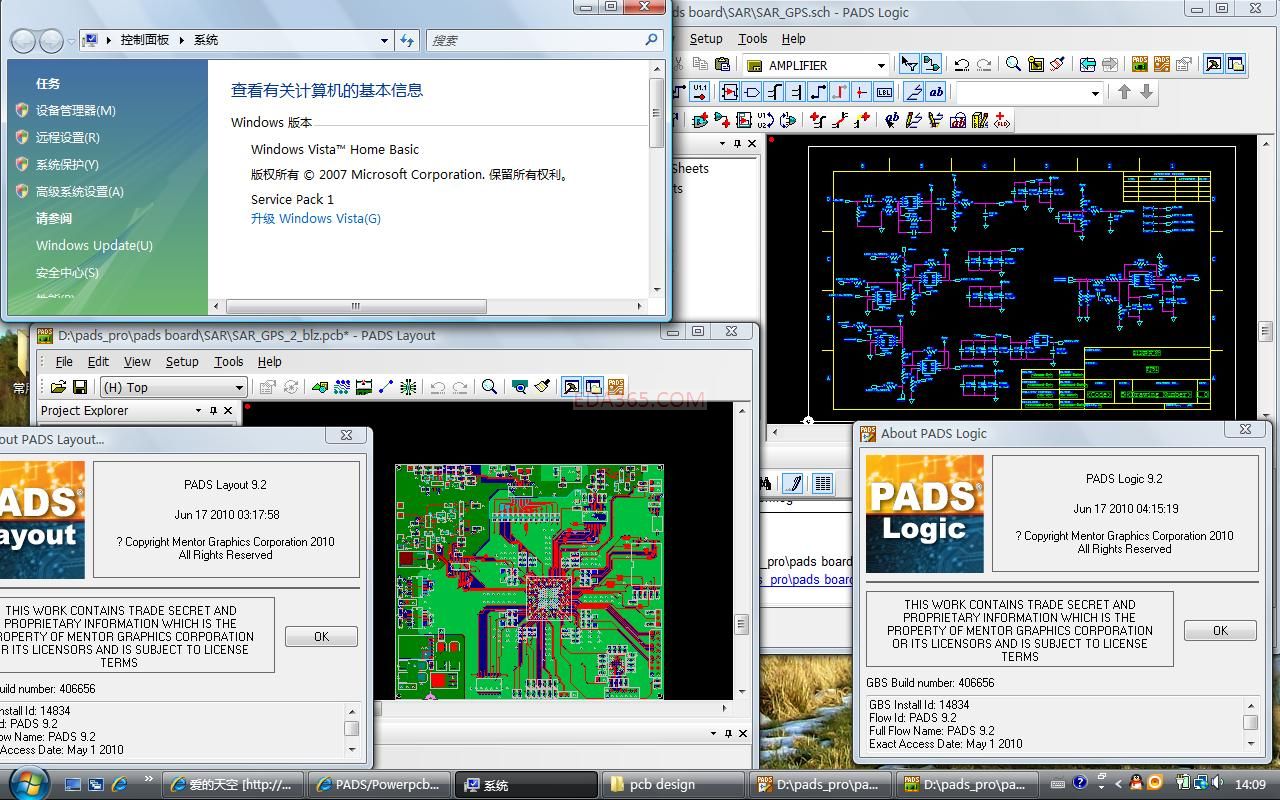
Task: Click the PADS Router link icon in Logic
Action: pyautogui.click(x=1162, y=64)
